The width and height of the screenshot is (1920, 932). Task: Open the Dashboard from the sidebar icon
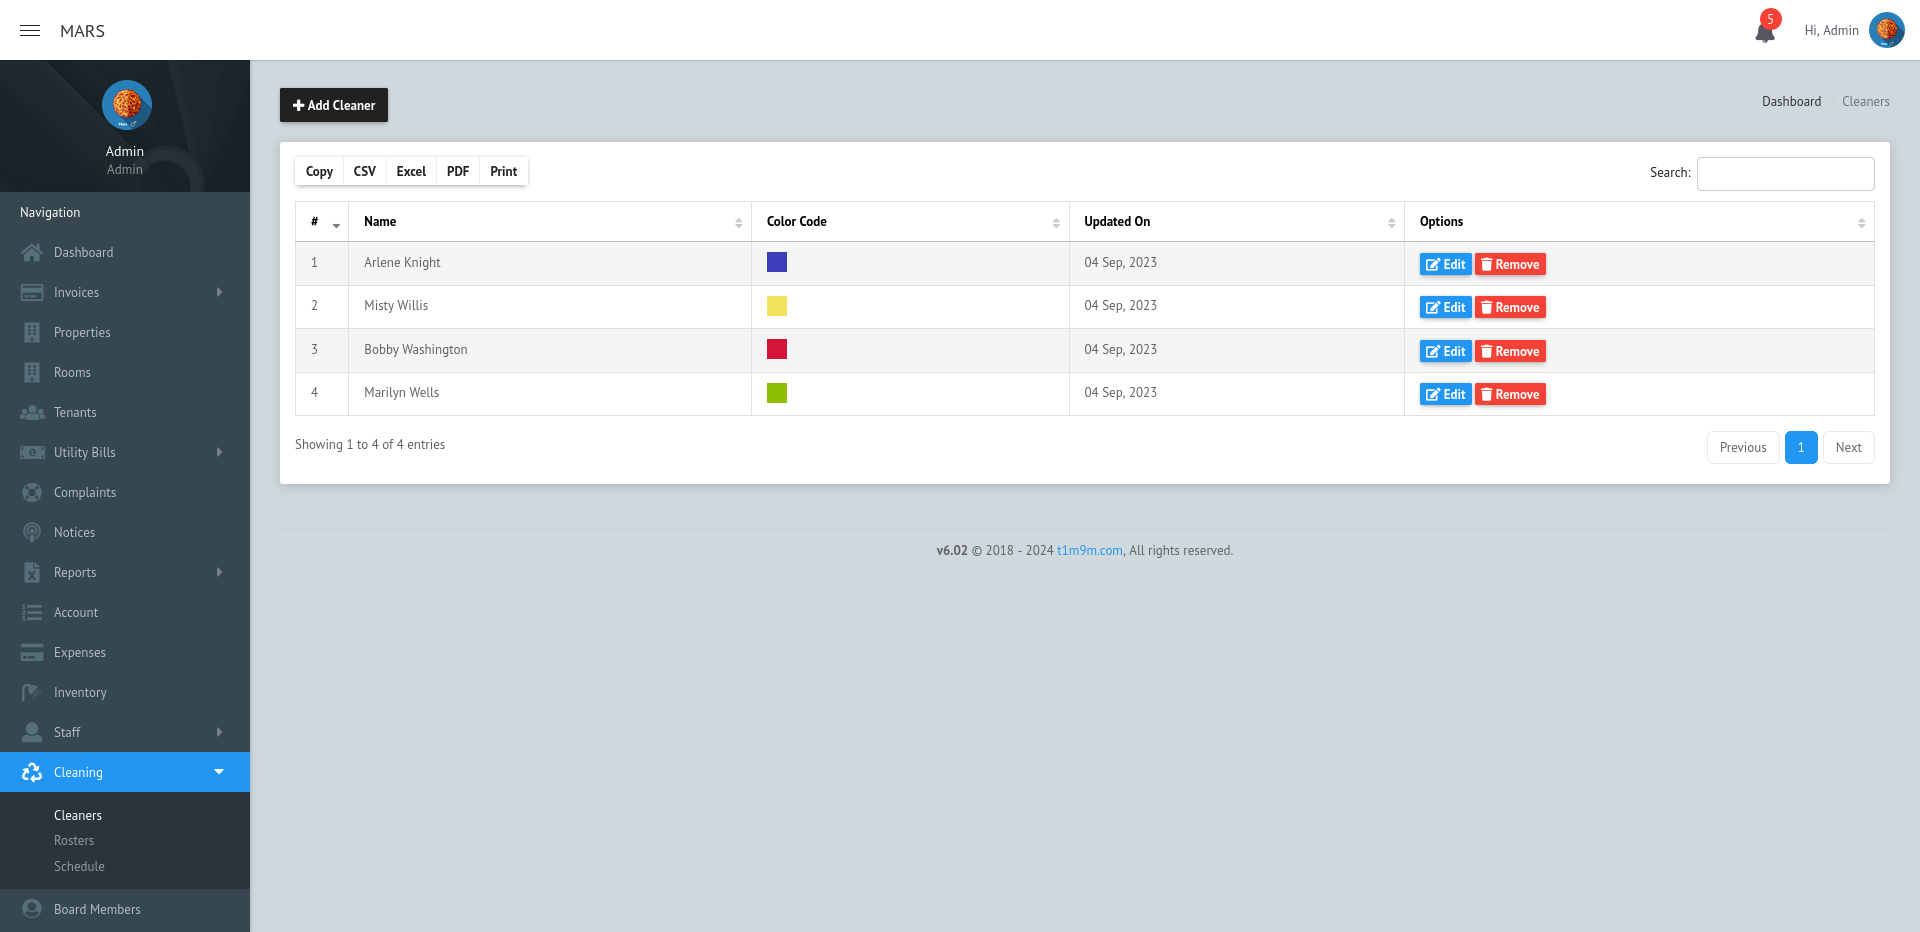[33, 252]
